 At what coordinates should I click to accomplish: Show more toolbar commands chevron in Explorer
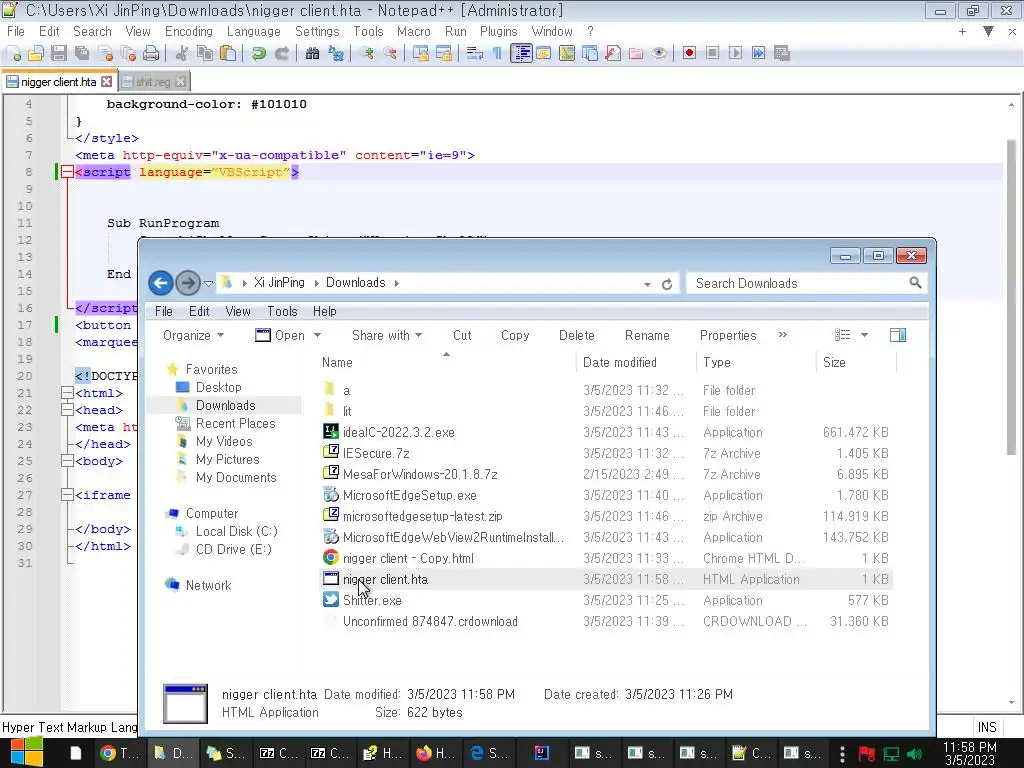(782, 334)
